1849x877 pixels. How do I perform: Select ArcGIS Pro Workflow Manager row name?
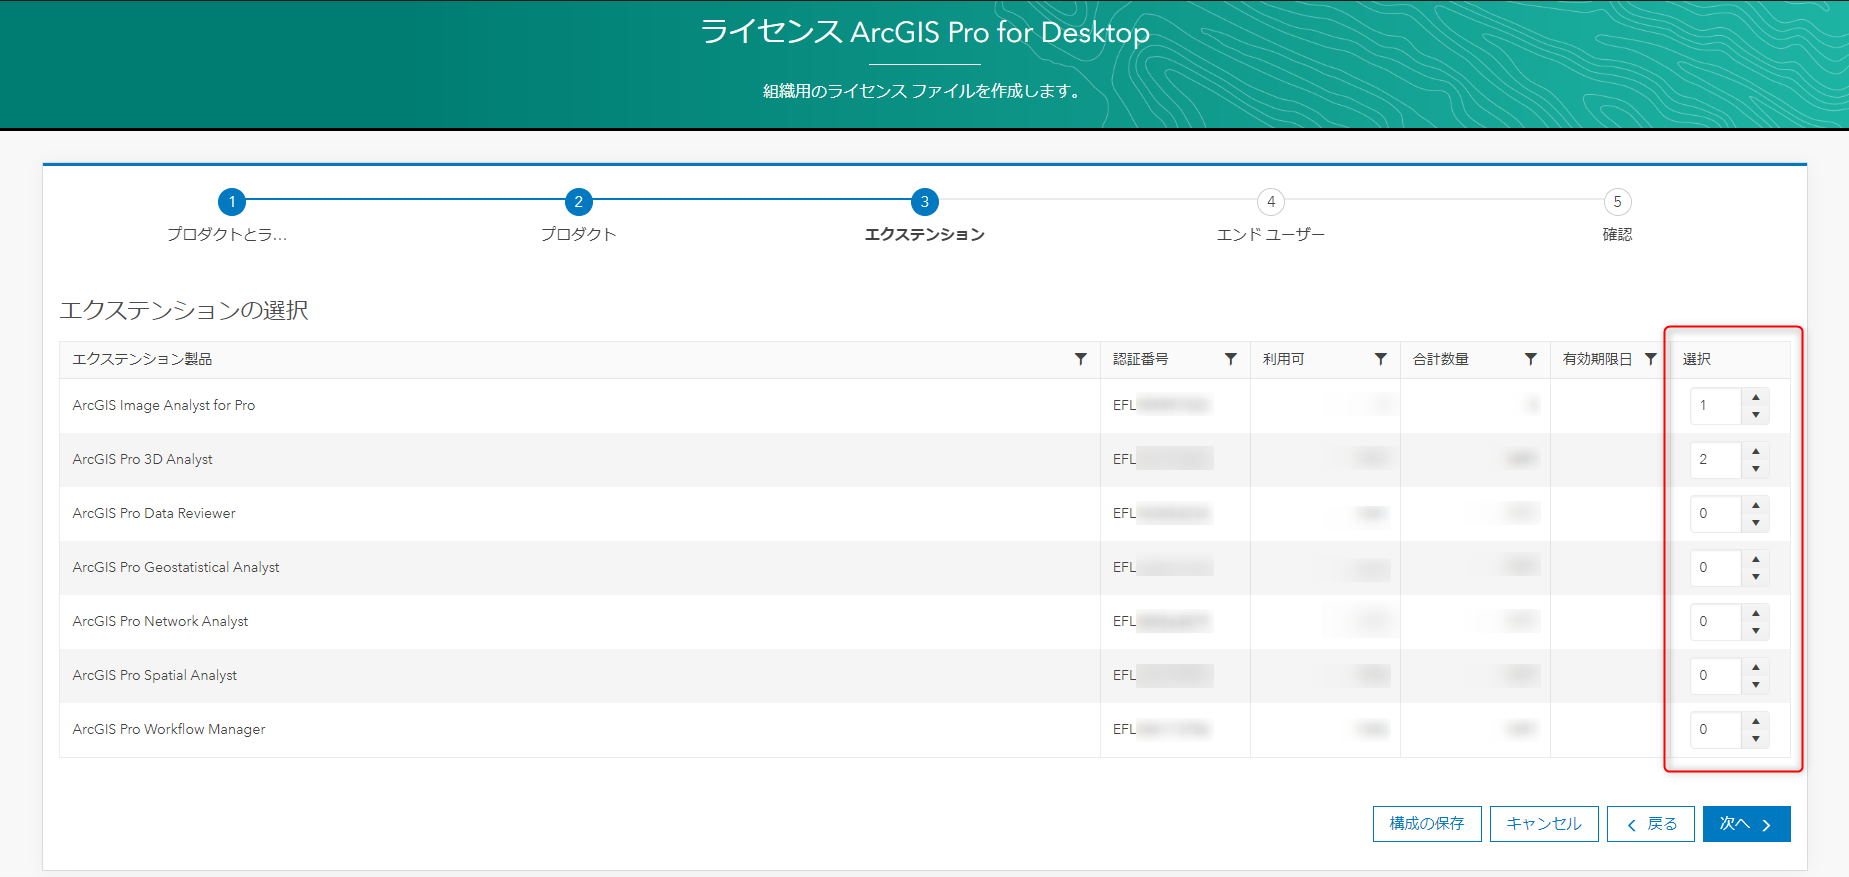coord(169,729)
